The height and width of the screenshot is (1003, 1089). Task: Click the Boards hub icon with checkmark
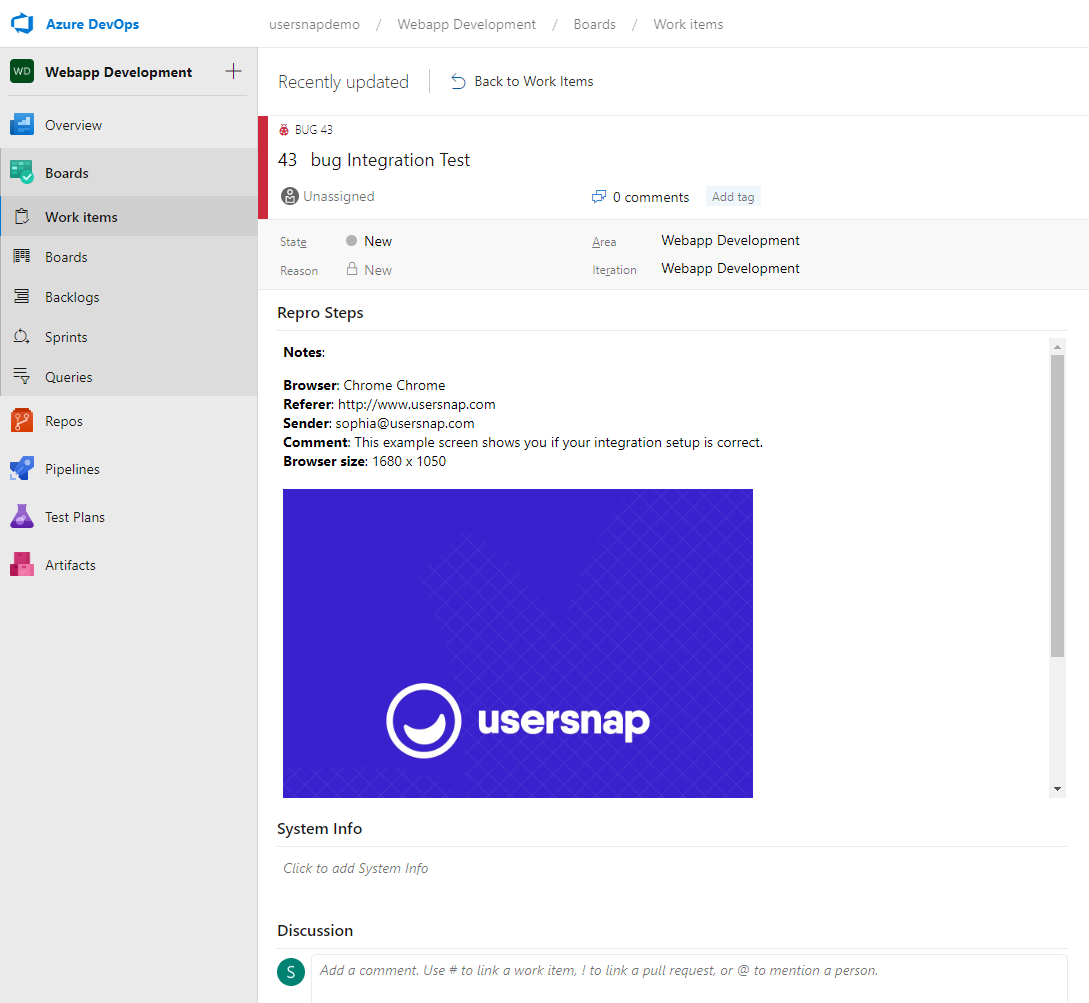[x=22, y=172]
